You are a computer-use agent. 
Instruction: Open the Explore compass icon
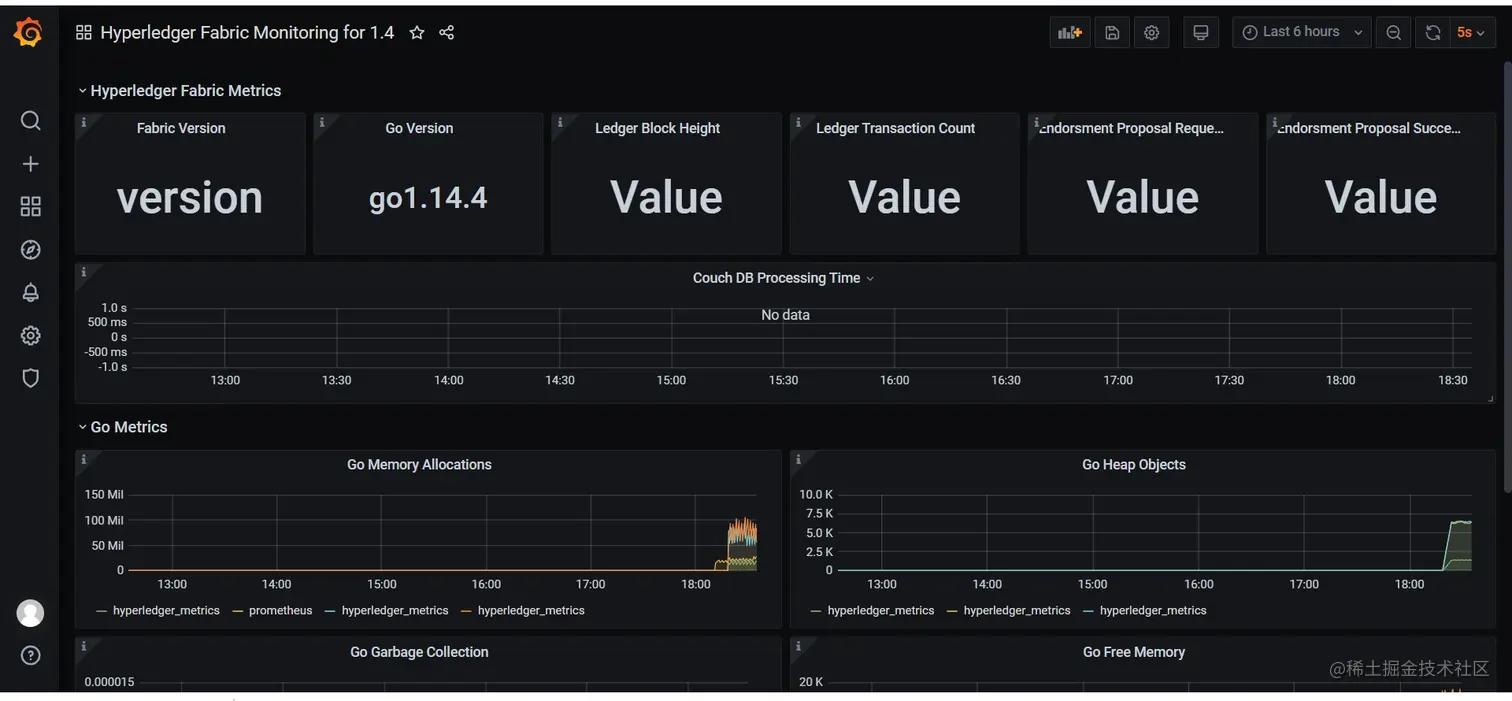tap(30, 250)
